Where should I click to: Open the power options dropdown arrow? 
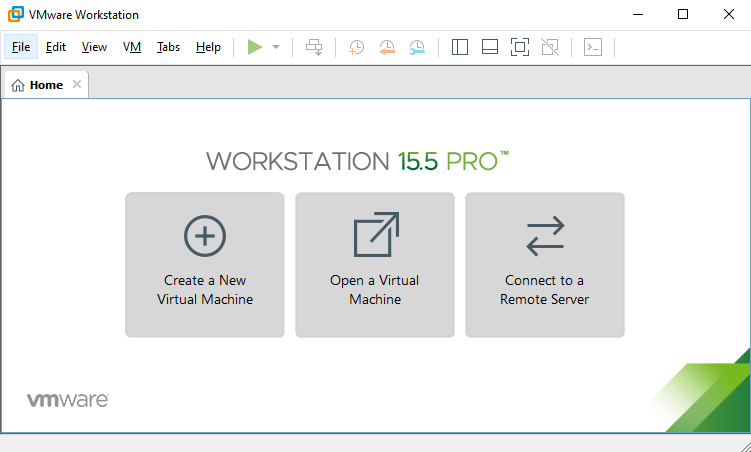click(276, 47)
